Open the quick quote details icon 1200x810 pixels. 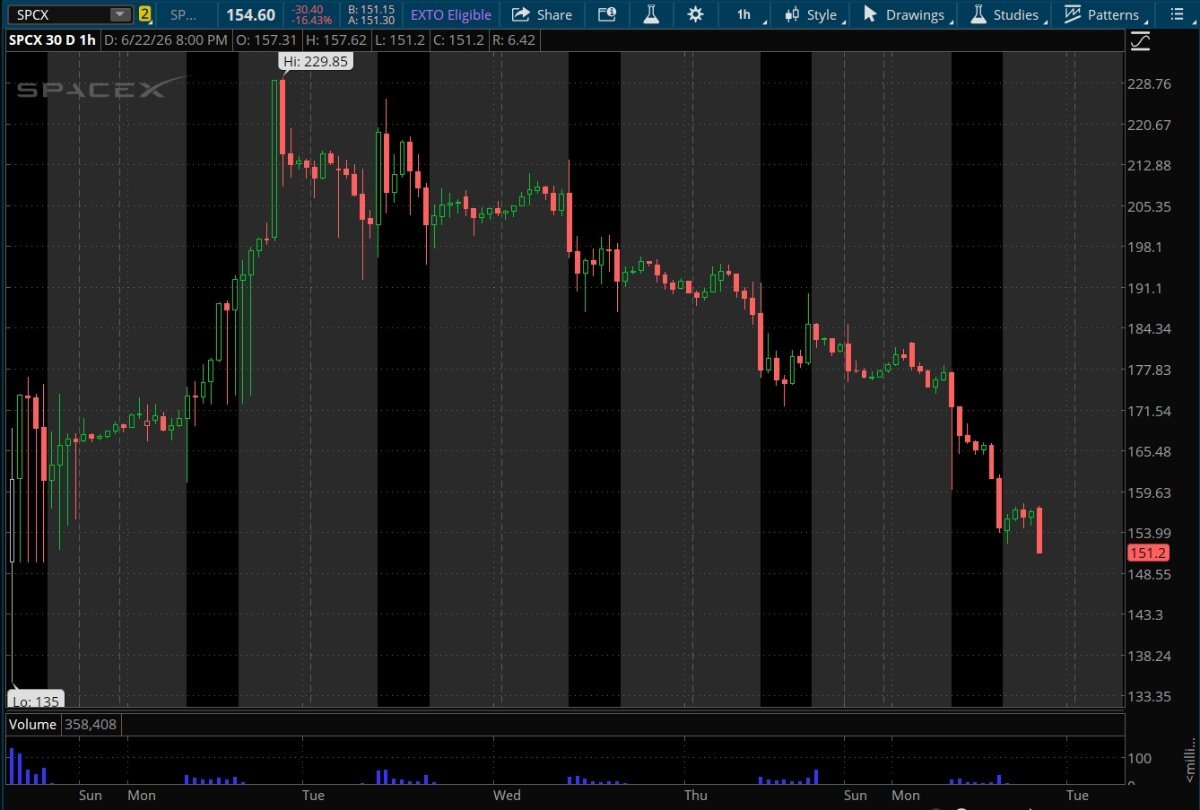[x=606, y=14]
